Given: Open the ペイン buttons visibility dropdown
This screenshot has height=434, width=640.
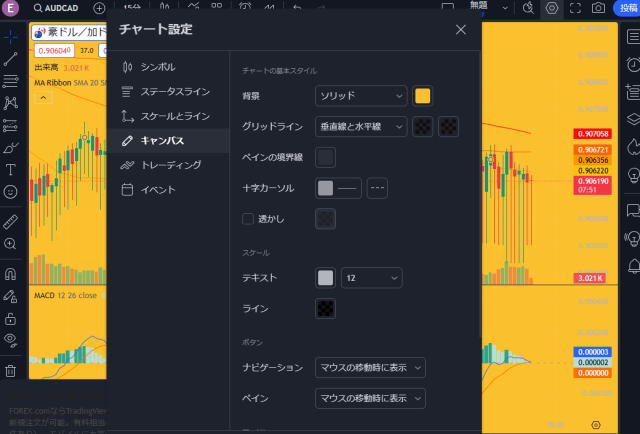Looking at the screenshot, I should 370,398.
